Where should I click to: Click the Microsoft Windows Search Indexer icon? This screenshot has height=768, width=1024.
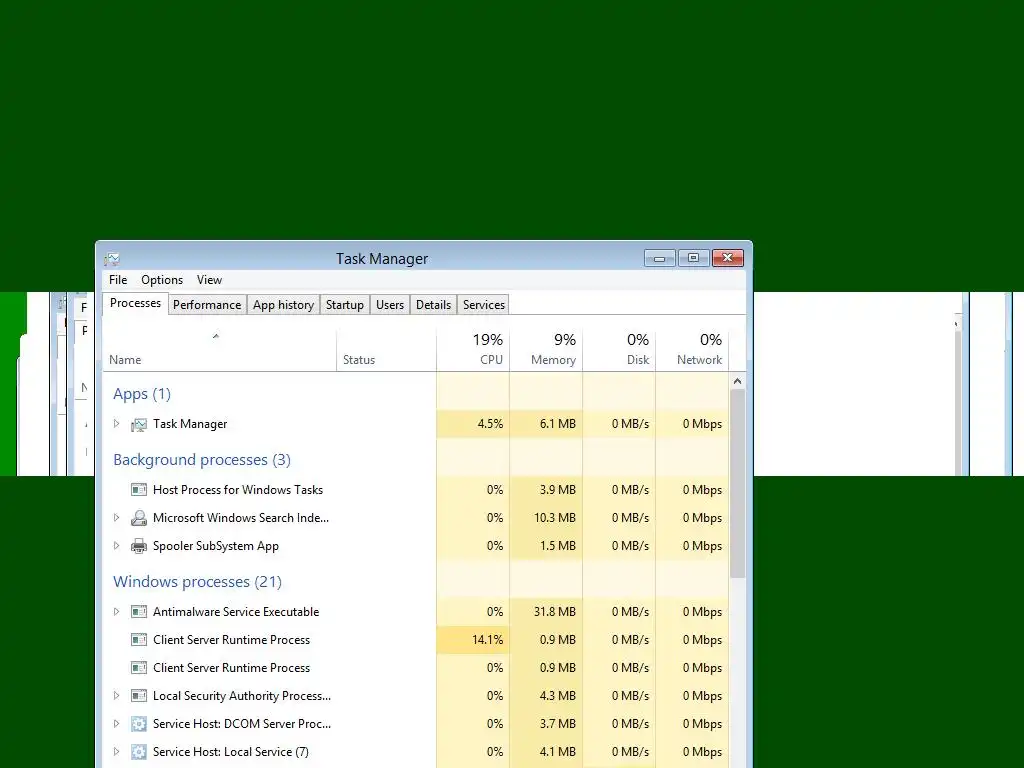click(x=138, y=518)
